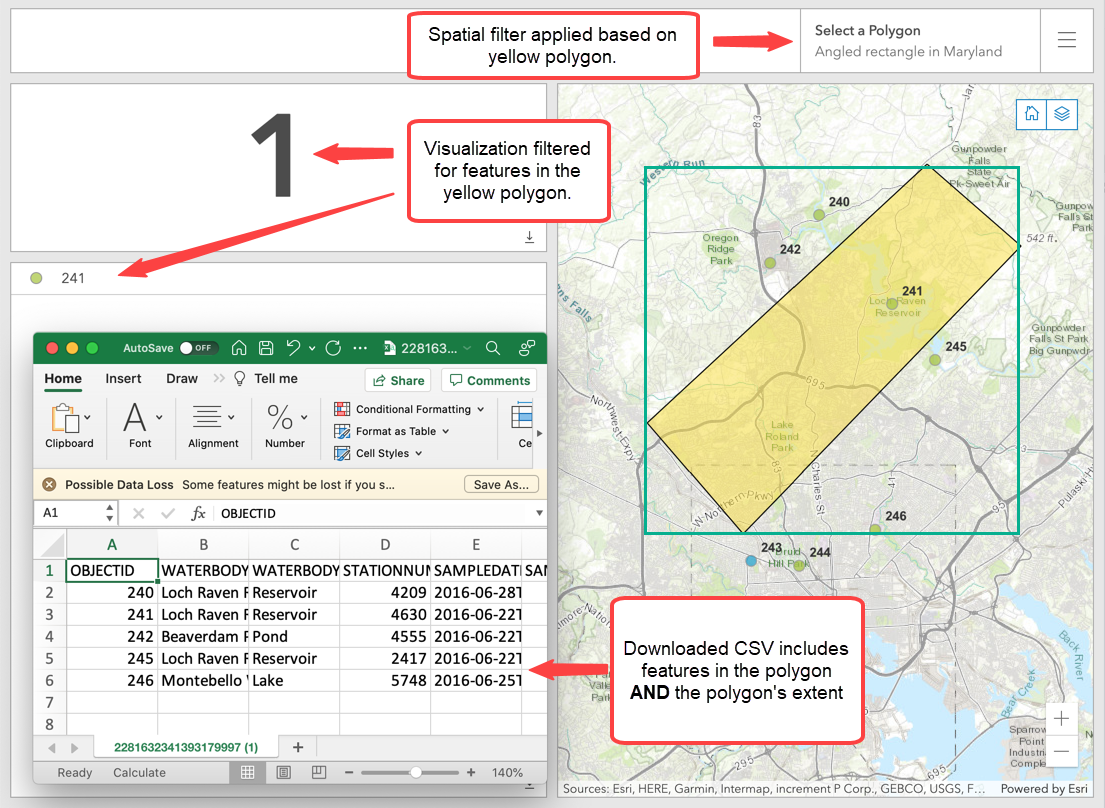The image size is (1105, 808).
Task: Click cell containing Beaverdam
Action: coord(203,637)
